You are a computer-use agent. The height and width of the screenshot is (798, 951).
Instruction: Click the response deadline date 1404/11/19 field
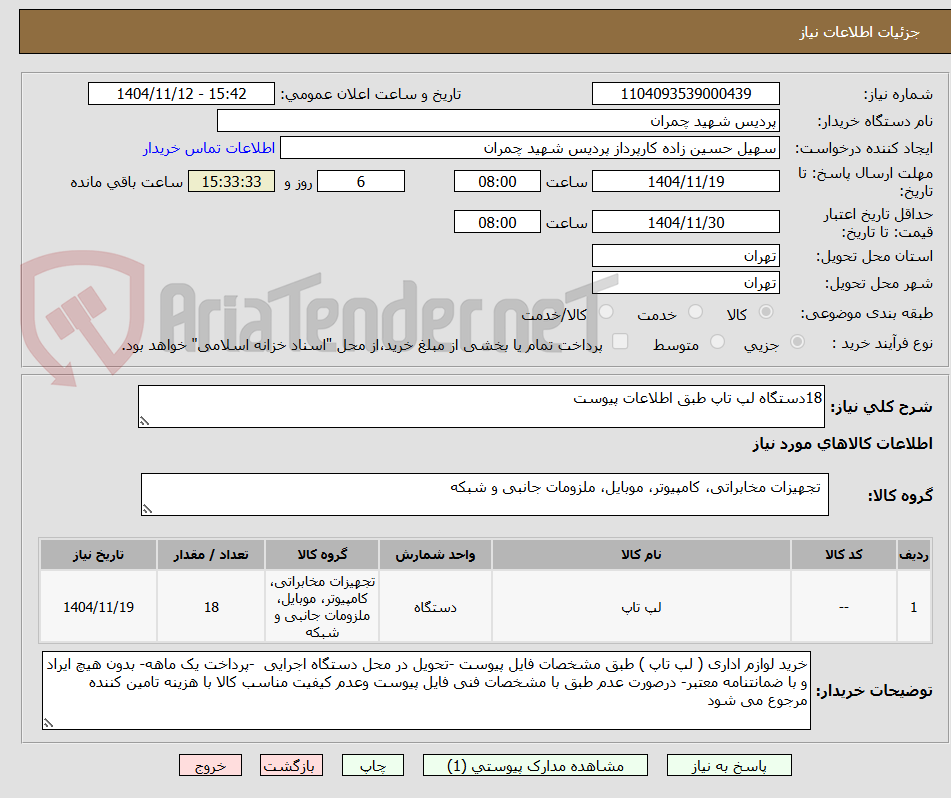point(685,181)
